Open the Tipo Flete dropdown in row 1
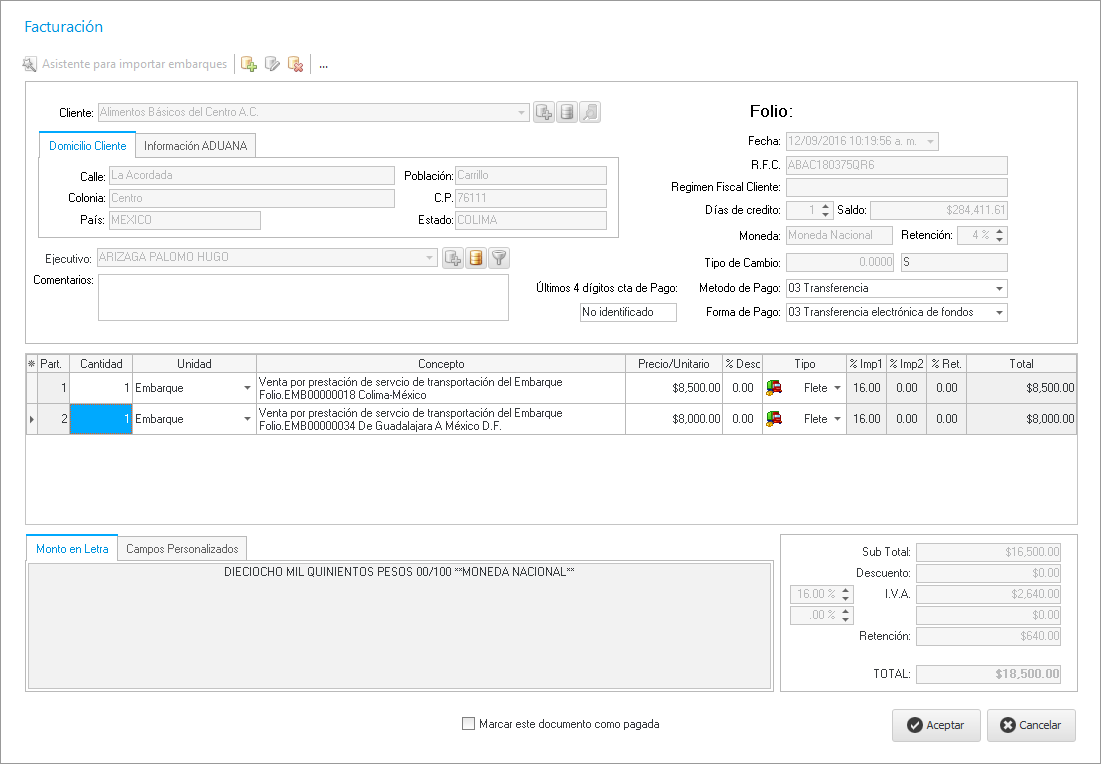 pos(837,388)
